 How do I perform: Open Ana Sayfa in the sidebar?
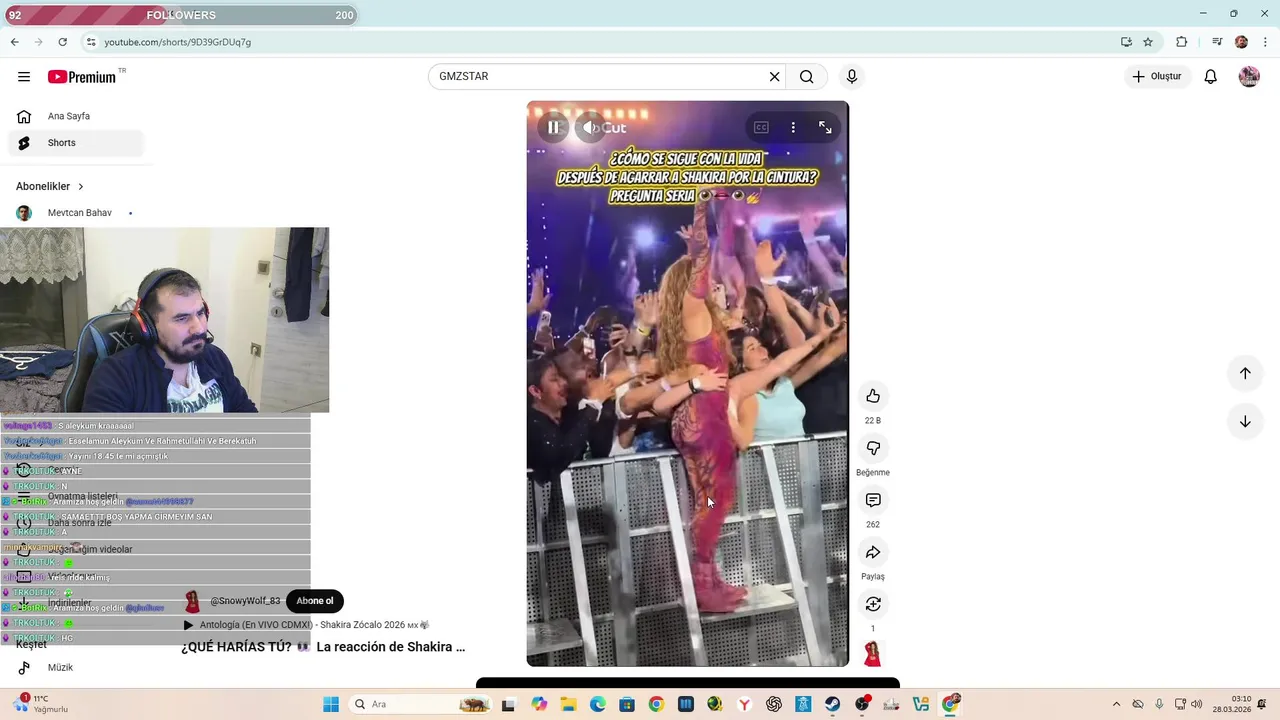click(76, 116)
